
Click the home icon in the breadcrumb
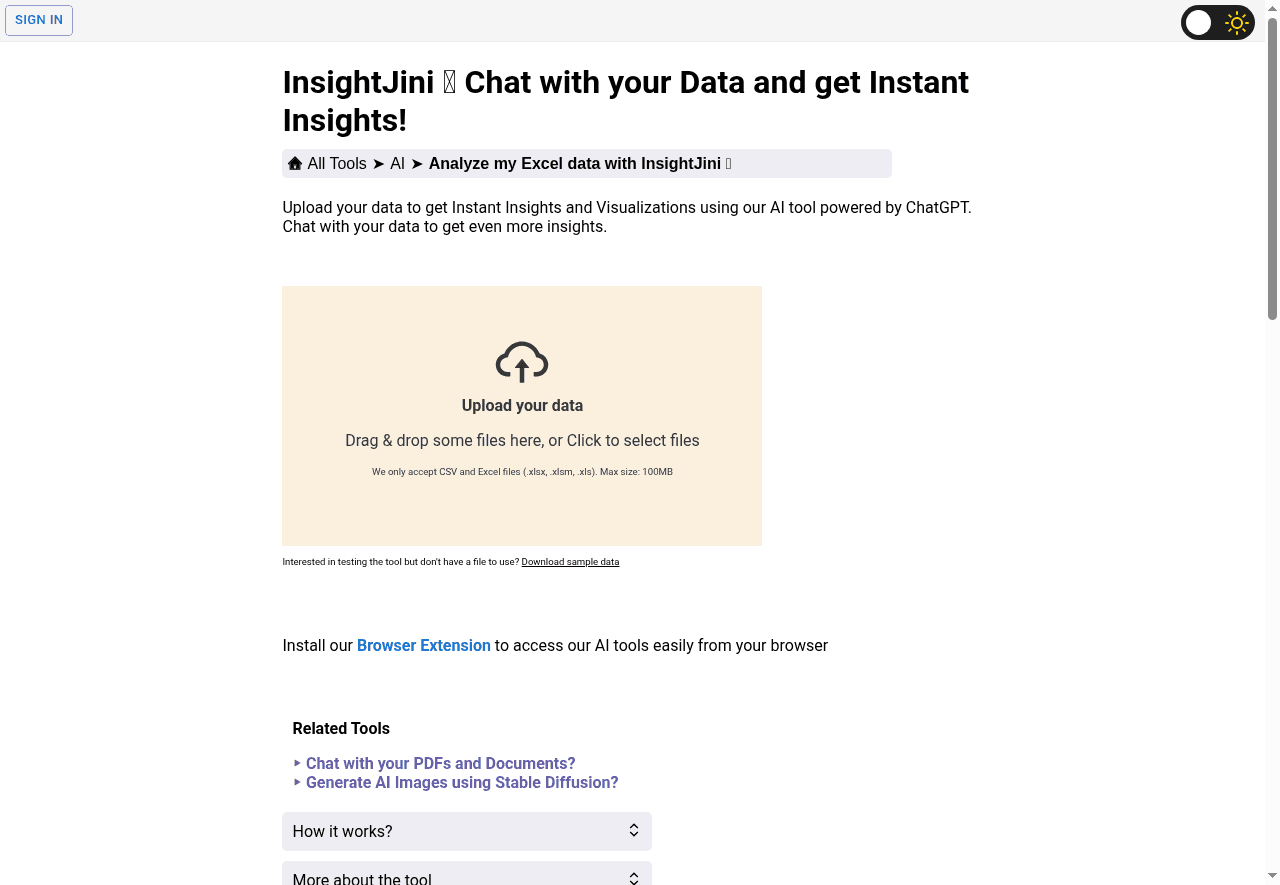(295, 163)
